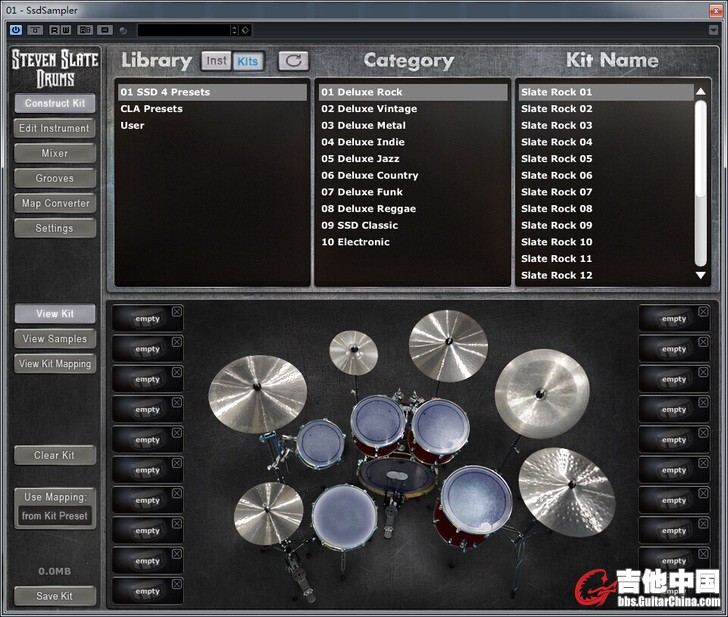The height and width of the screenshot is (617, 728).
Task: Click the square icon after A/B button
Action: pyautogui.click(x=105, y=30)
